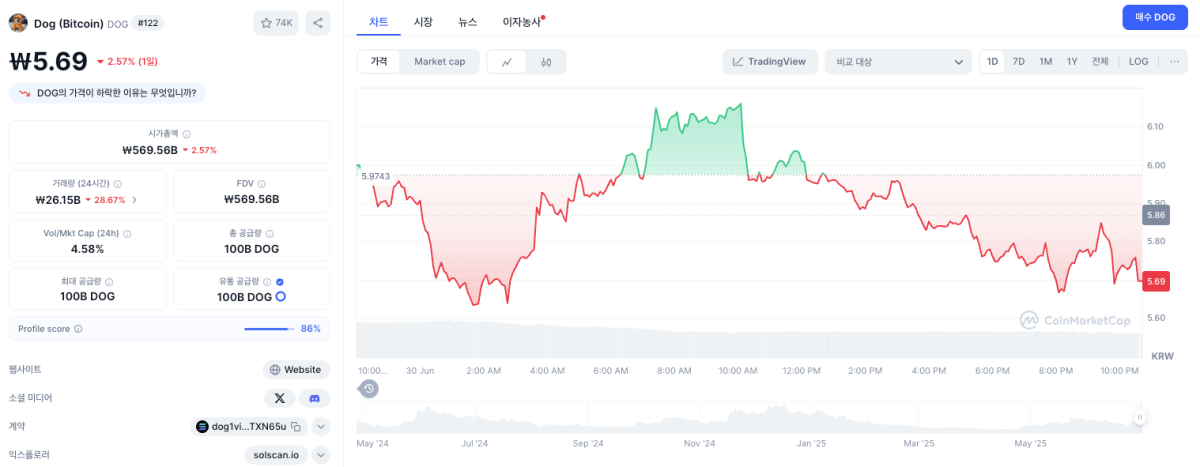Click the info icon beside 거래량 (24시간)
The image size is (1200, 467).
click(x=118, y=184)
